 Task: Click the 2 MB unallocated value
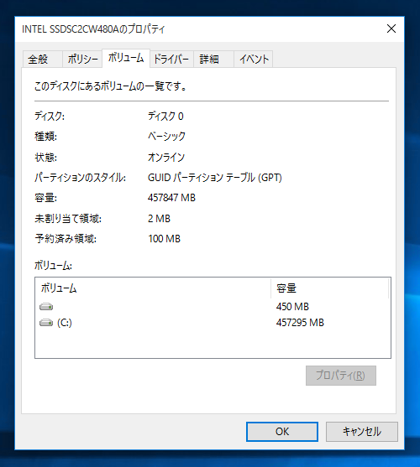click(159, 219)
